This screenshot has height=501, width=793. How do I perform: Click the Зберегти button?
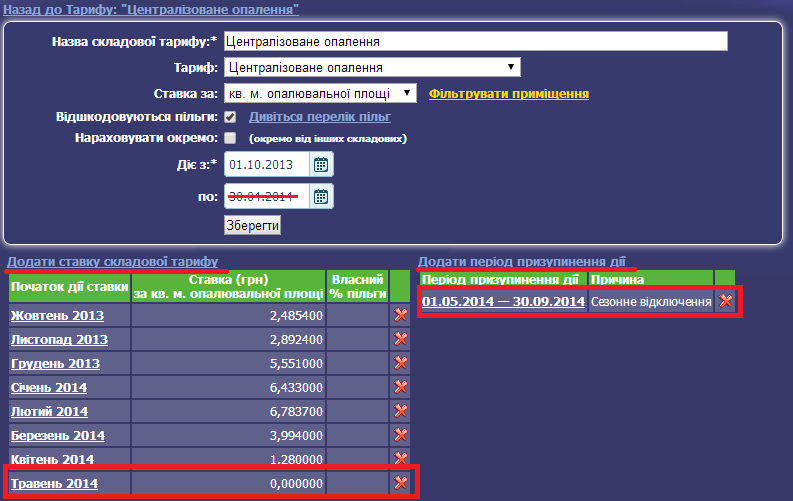coord(252,225)
